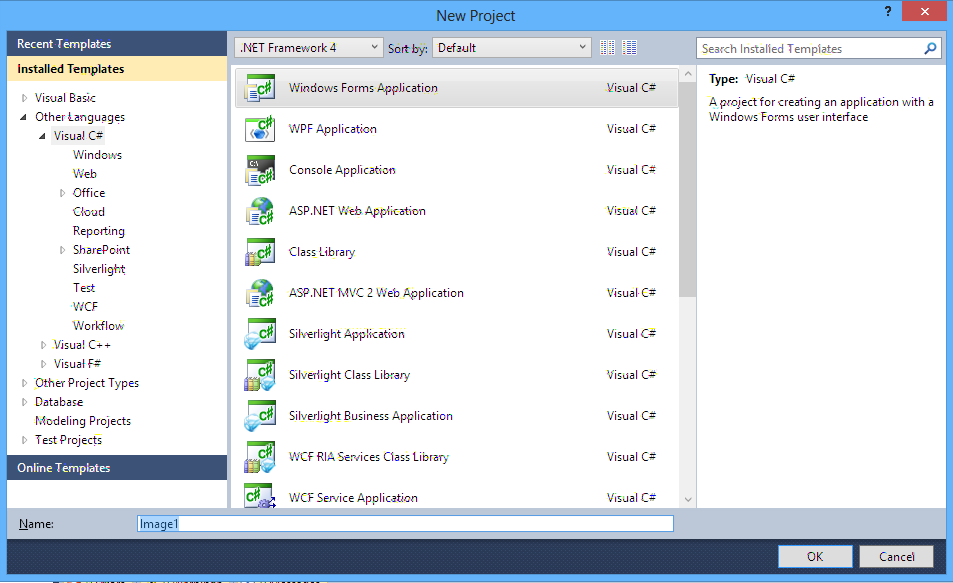Image resolution: width=953 pixels, height=583 pixels.
Task: Select the WCF RIA Services Class Library icon
Action: pyautogui.click(x=259, y=456)
